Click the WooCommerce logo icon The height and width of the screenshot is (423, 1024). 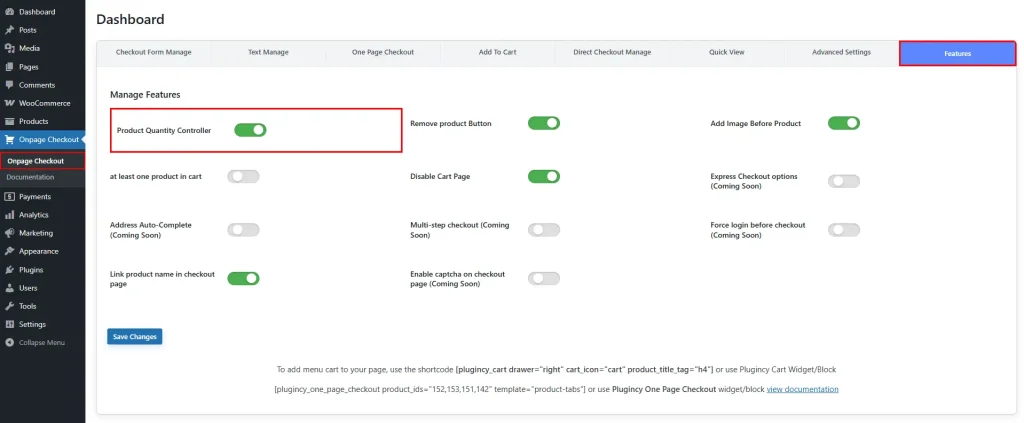[x=9, y=103]
